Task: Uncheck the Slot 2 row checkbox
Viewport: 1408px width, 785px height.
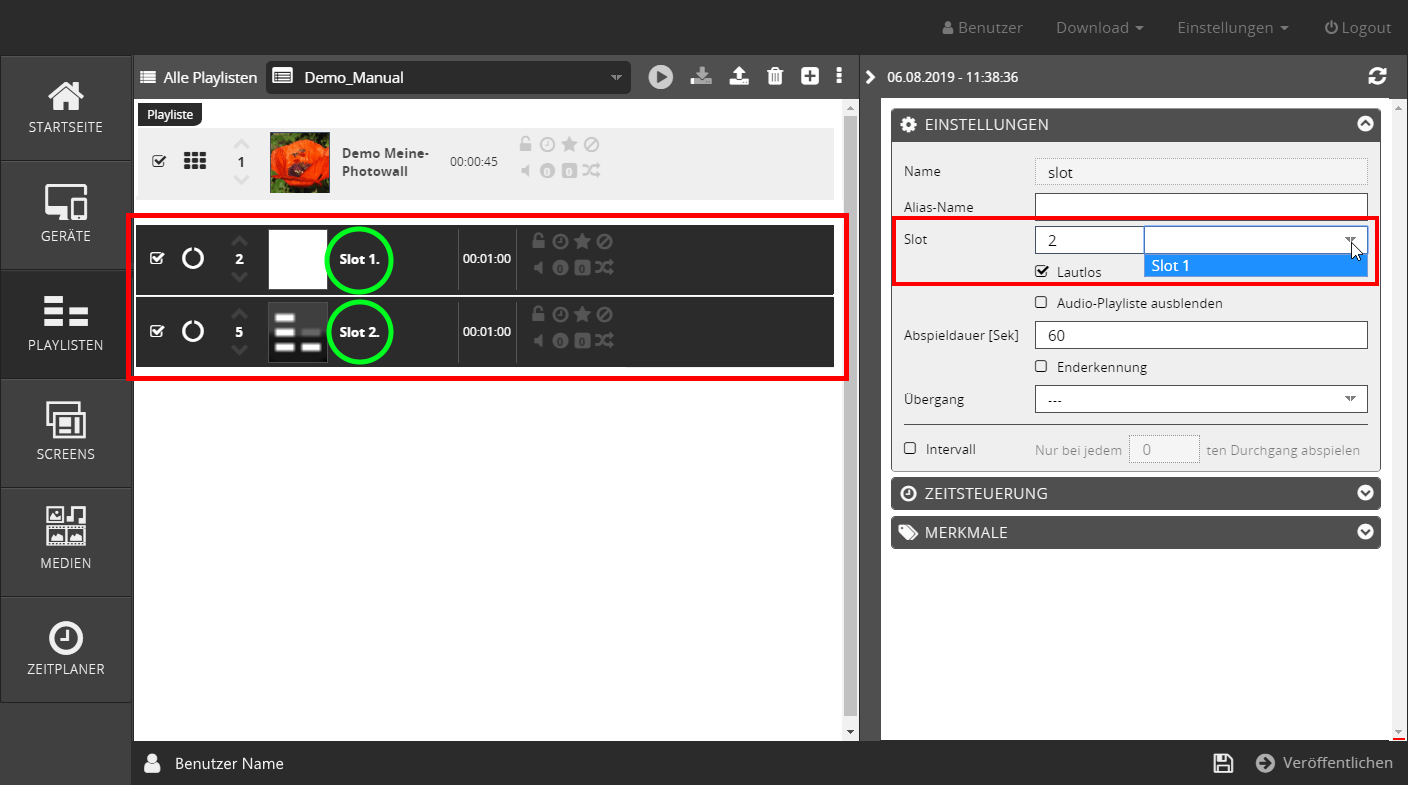Action: [x=157, y=331]
